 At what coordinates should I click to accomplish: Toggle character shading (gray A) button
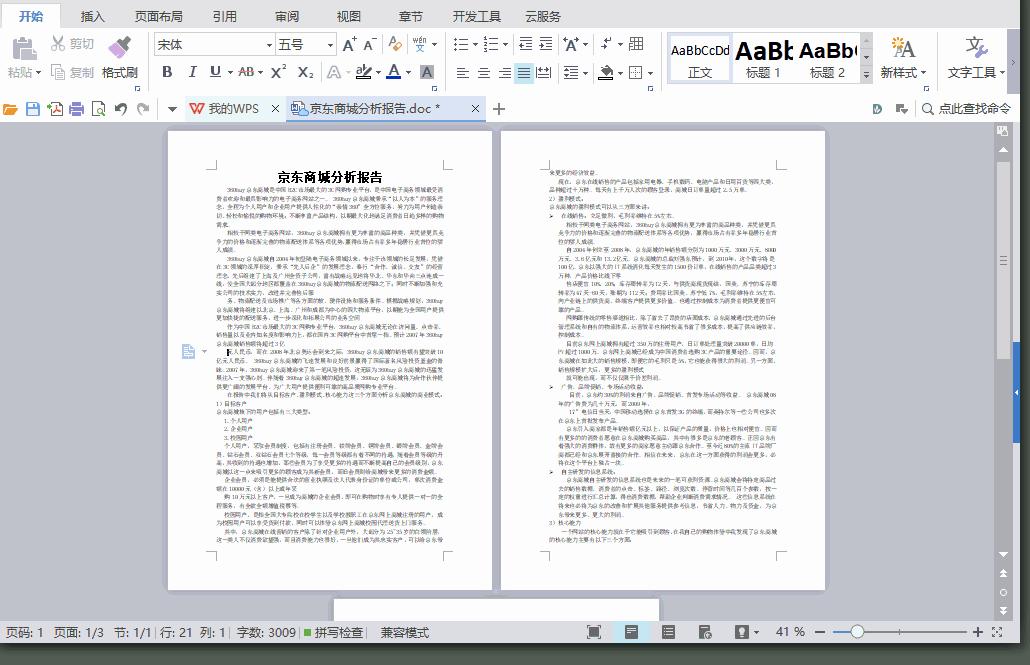coord(426,72)
